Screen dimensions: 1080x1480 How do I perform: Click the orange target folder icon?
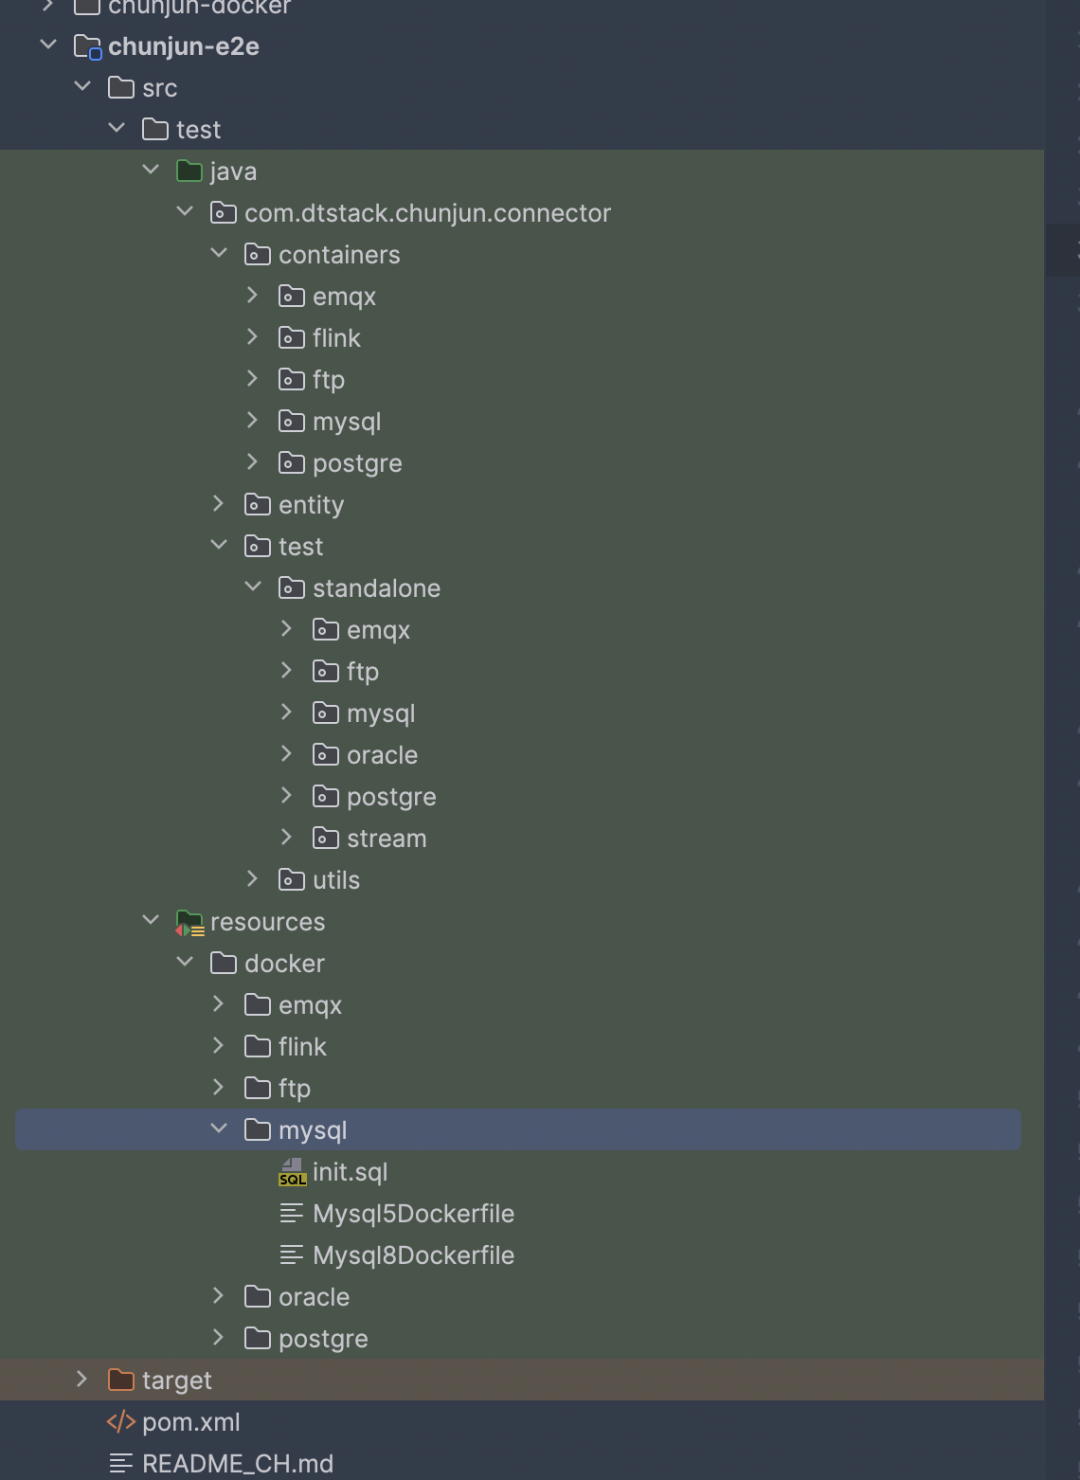click(x=121, y=1380)
